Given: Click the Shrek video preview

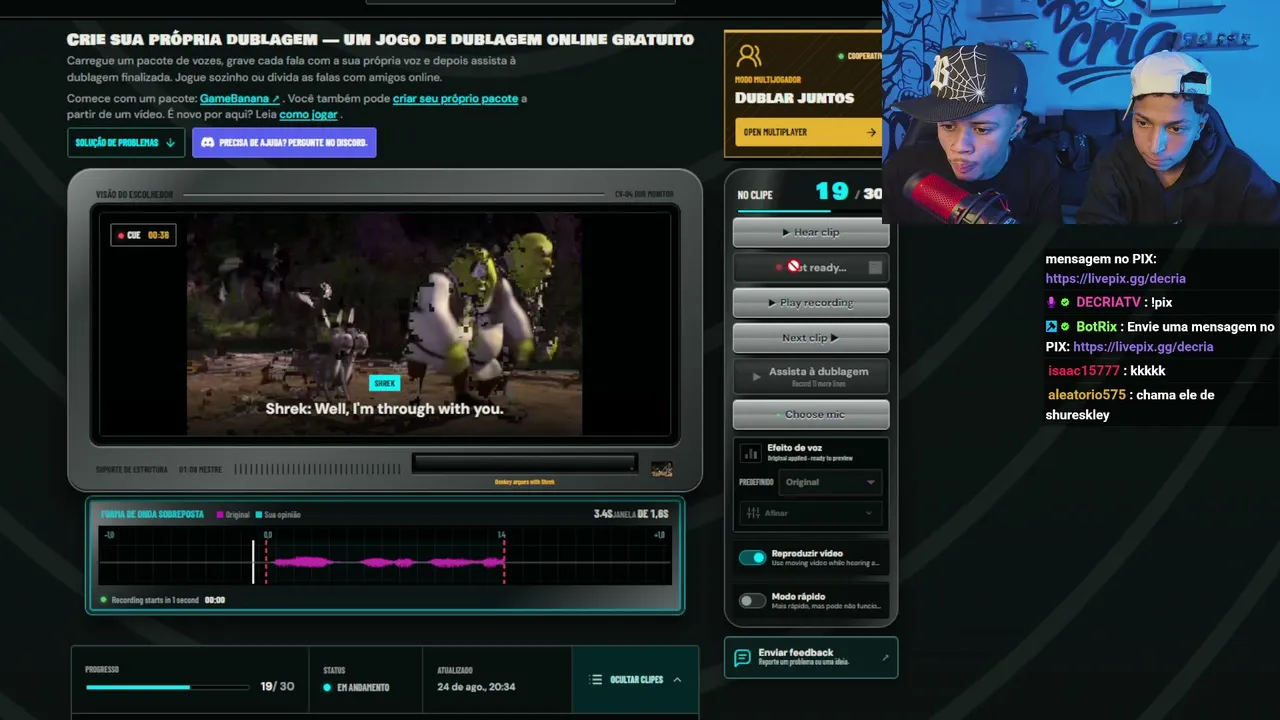Looking at the screenshot, I should tap(385, 323).
